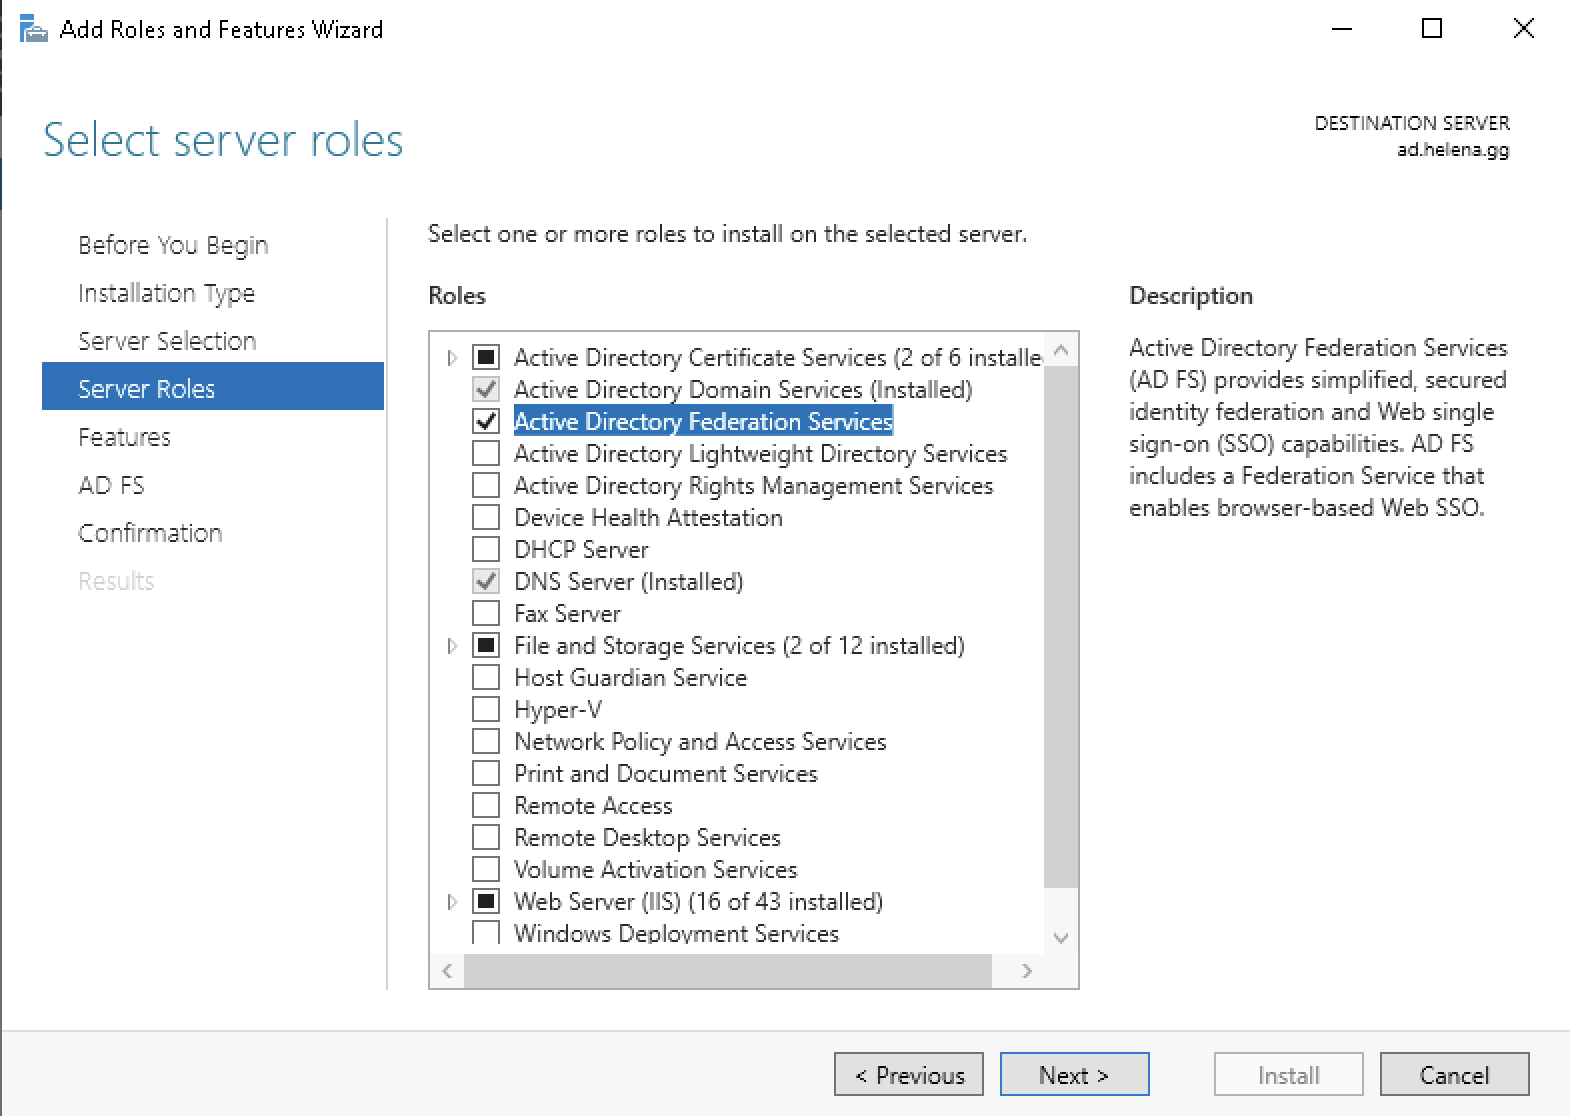1570x1116 pixels.
Task: Expand Active Directory Certificate Services node
Action: tap(452, 357)
